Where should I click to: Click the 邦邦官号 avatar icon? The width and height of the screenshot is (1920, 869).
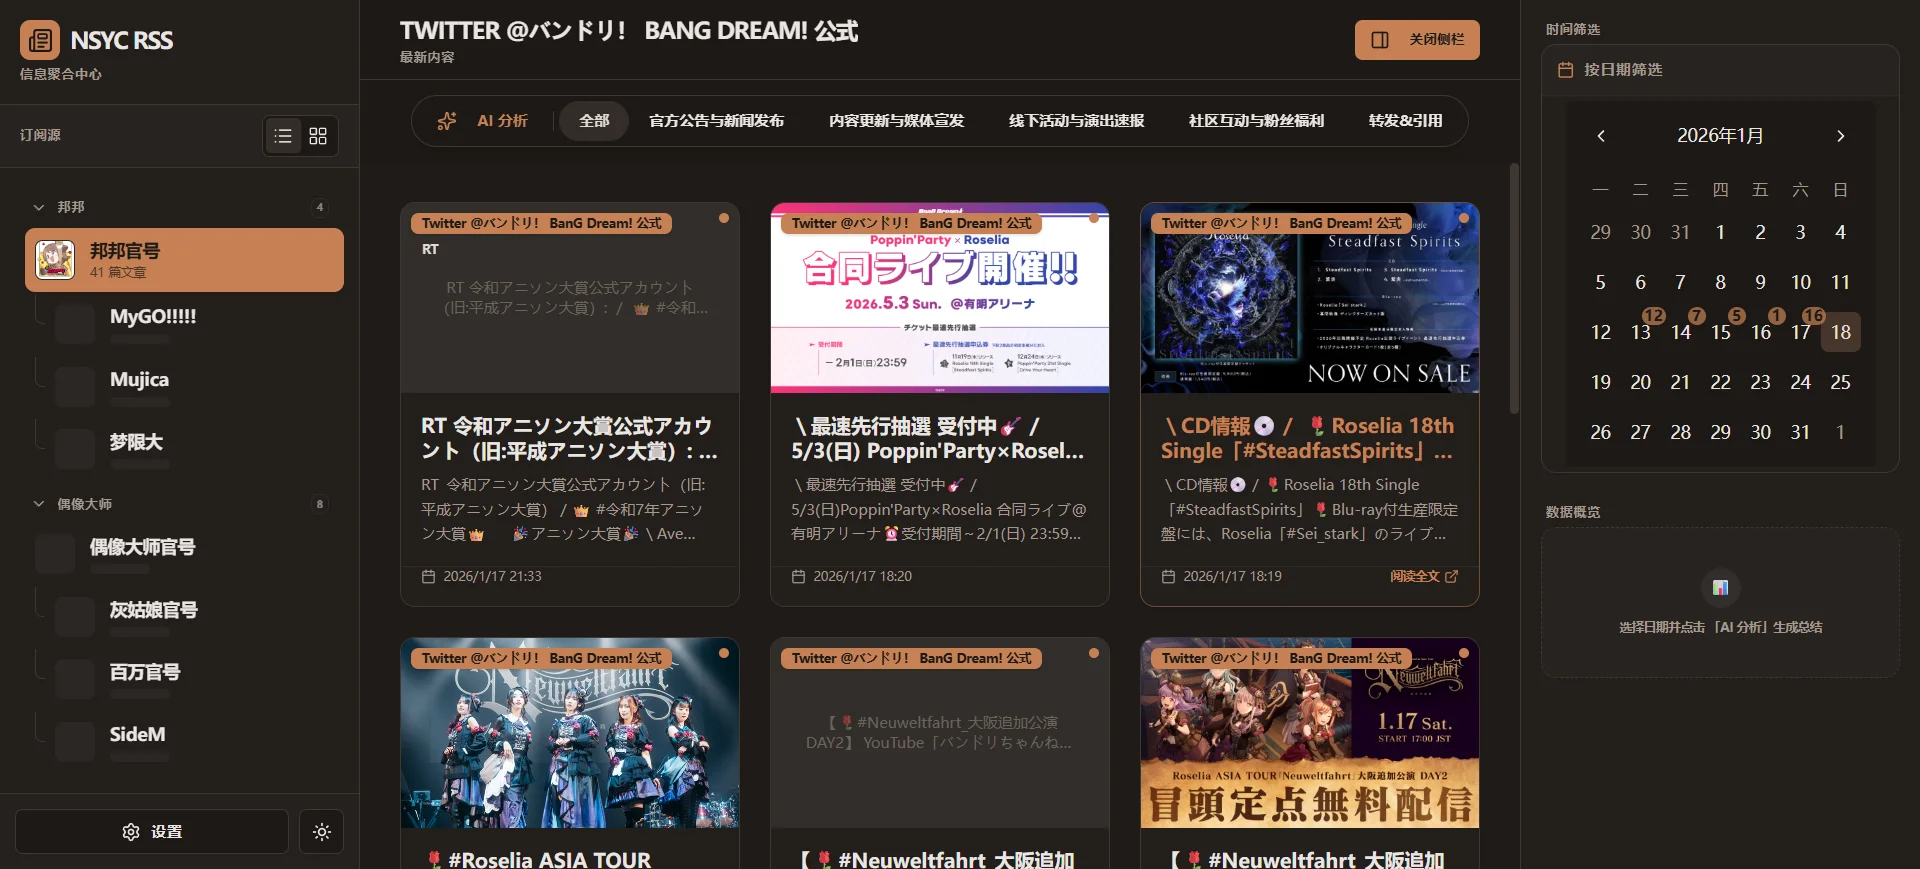(55, 260)
